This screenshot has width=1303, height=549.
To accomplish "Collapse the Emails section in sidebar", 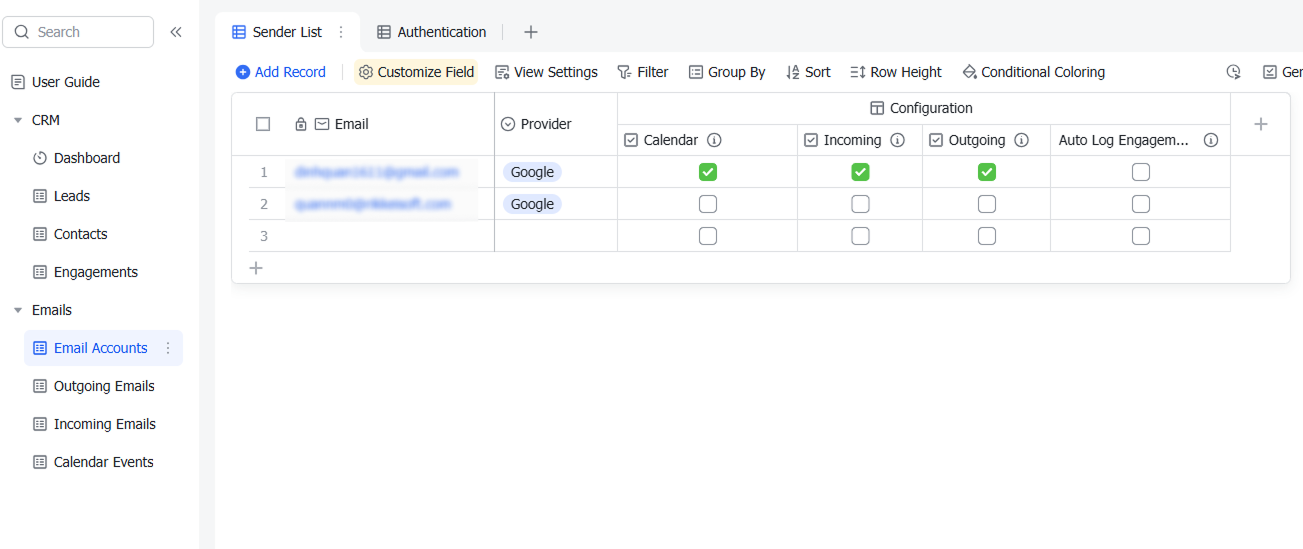I will click(x=18, y=310).
